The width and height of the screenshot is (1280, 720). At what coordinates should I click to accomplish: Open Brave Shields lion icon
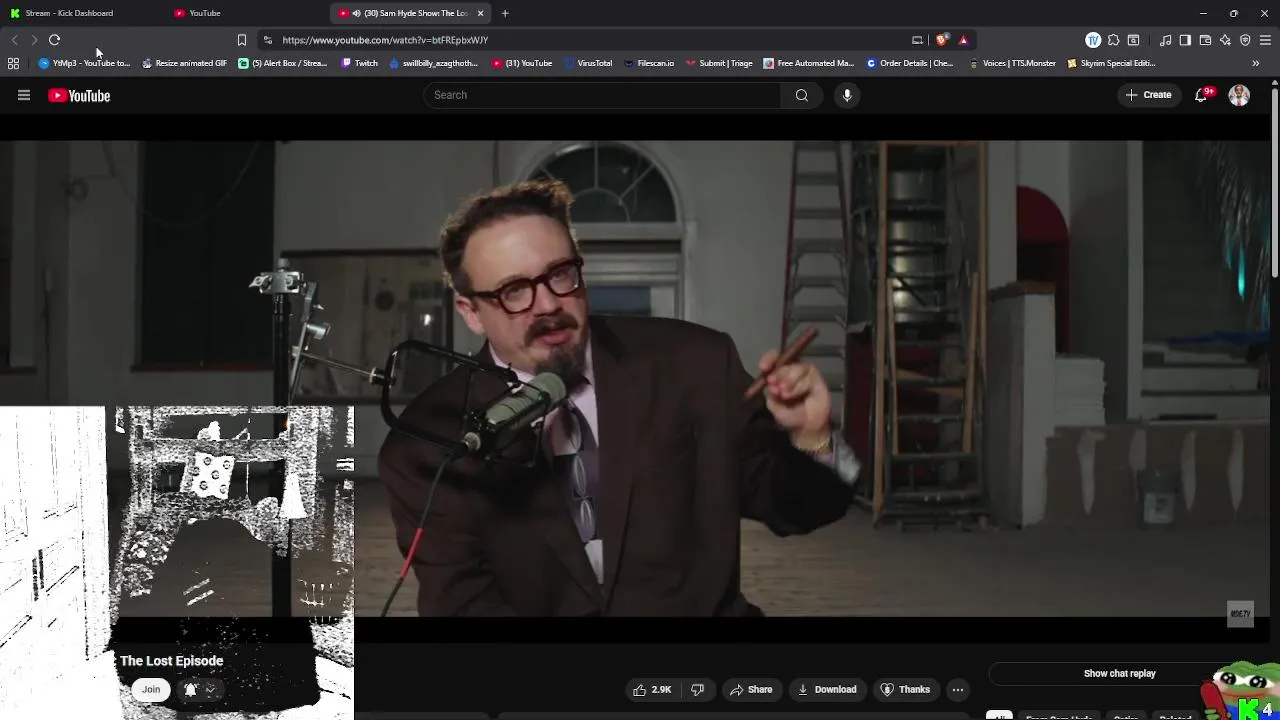coord(942,40)
